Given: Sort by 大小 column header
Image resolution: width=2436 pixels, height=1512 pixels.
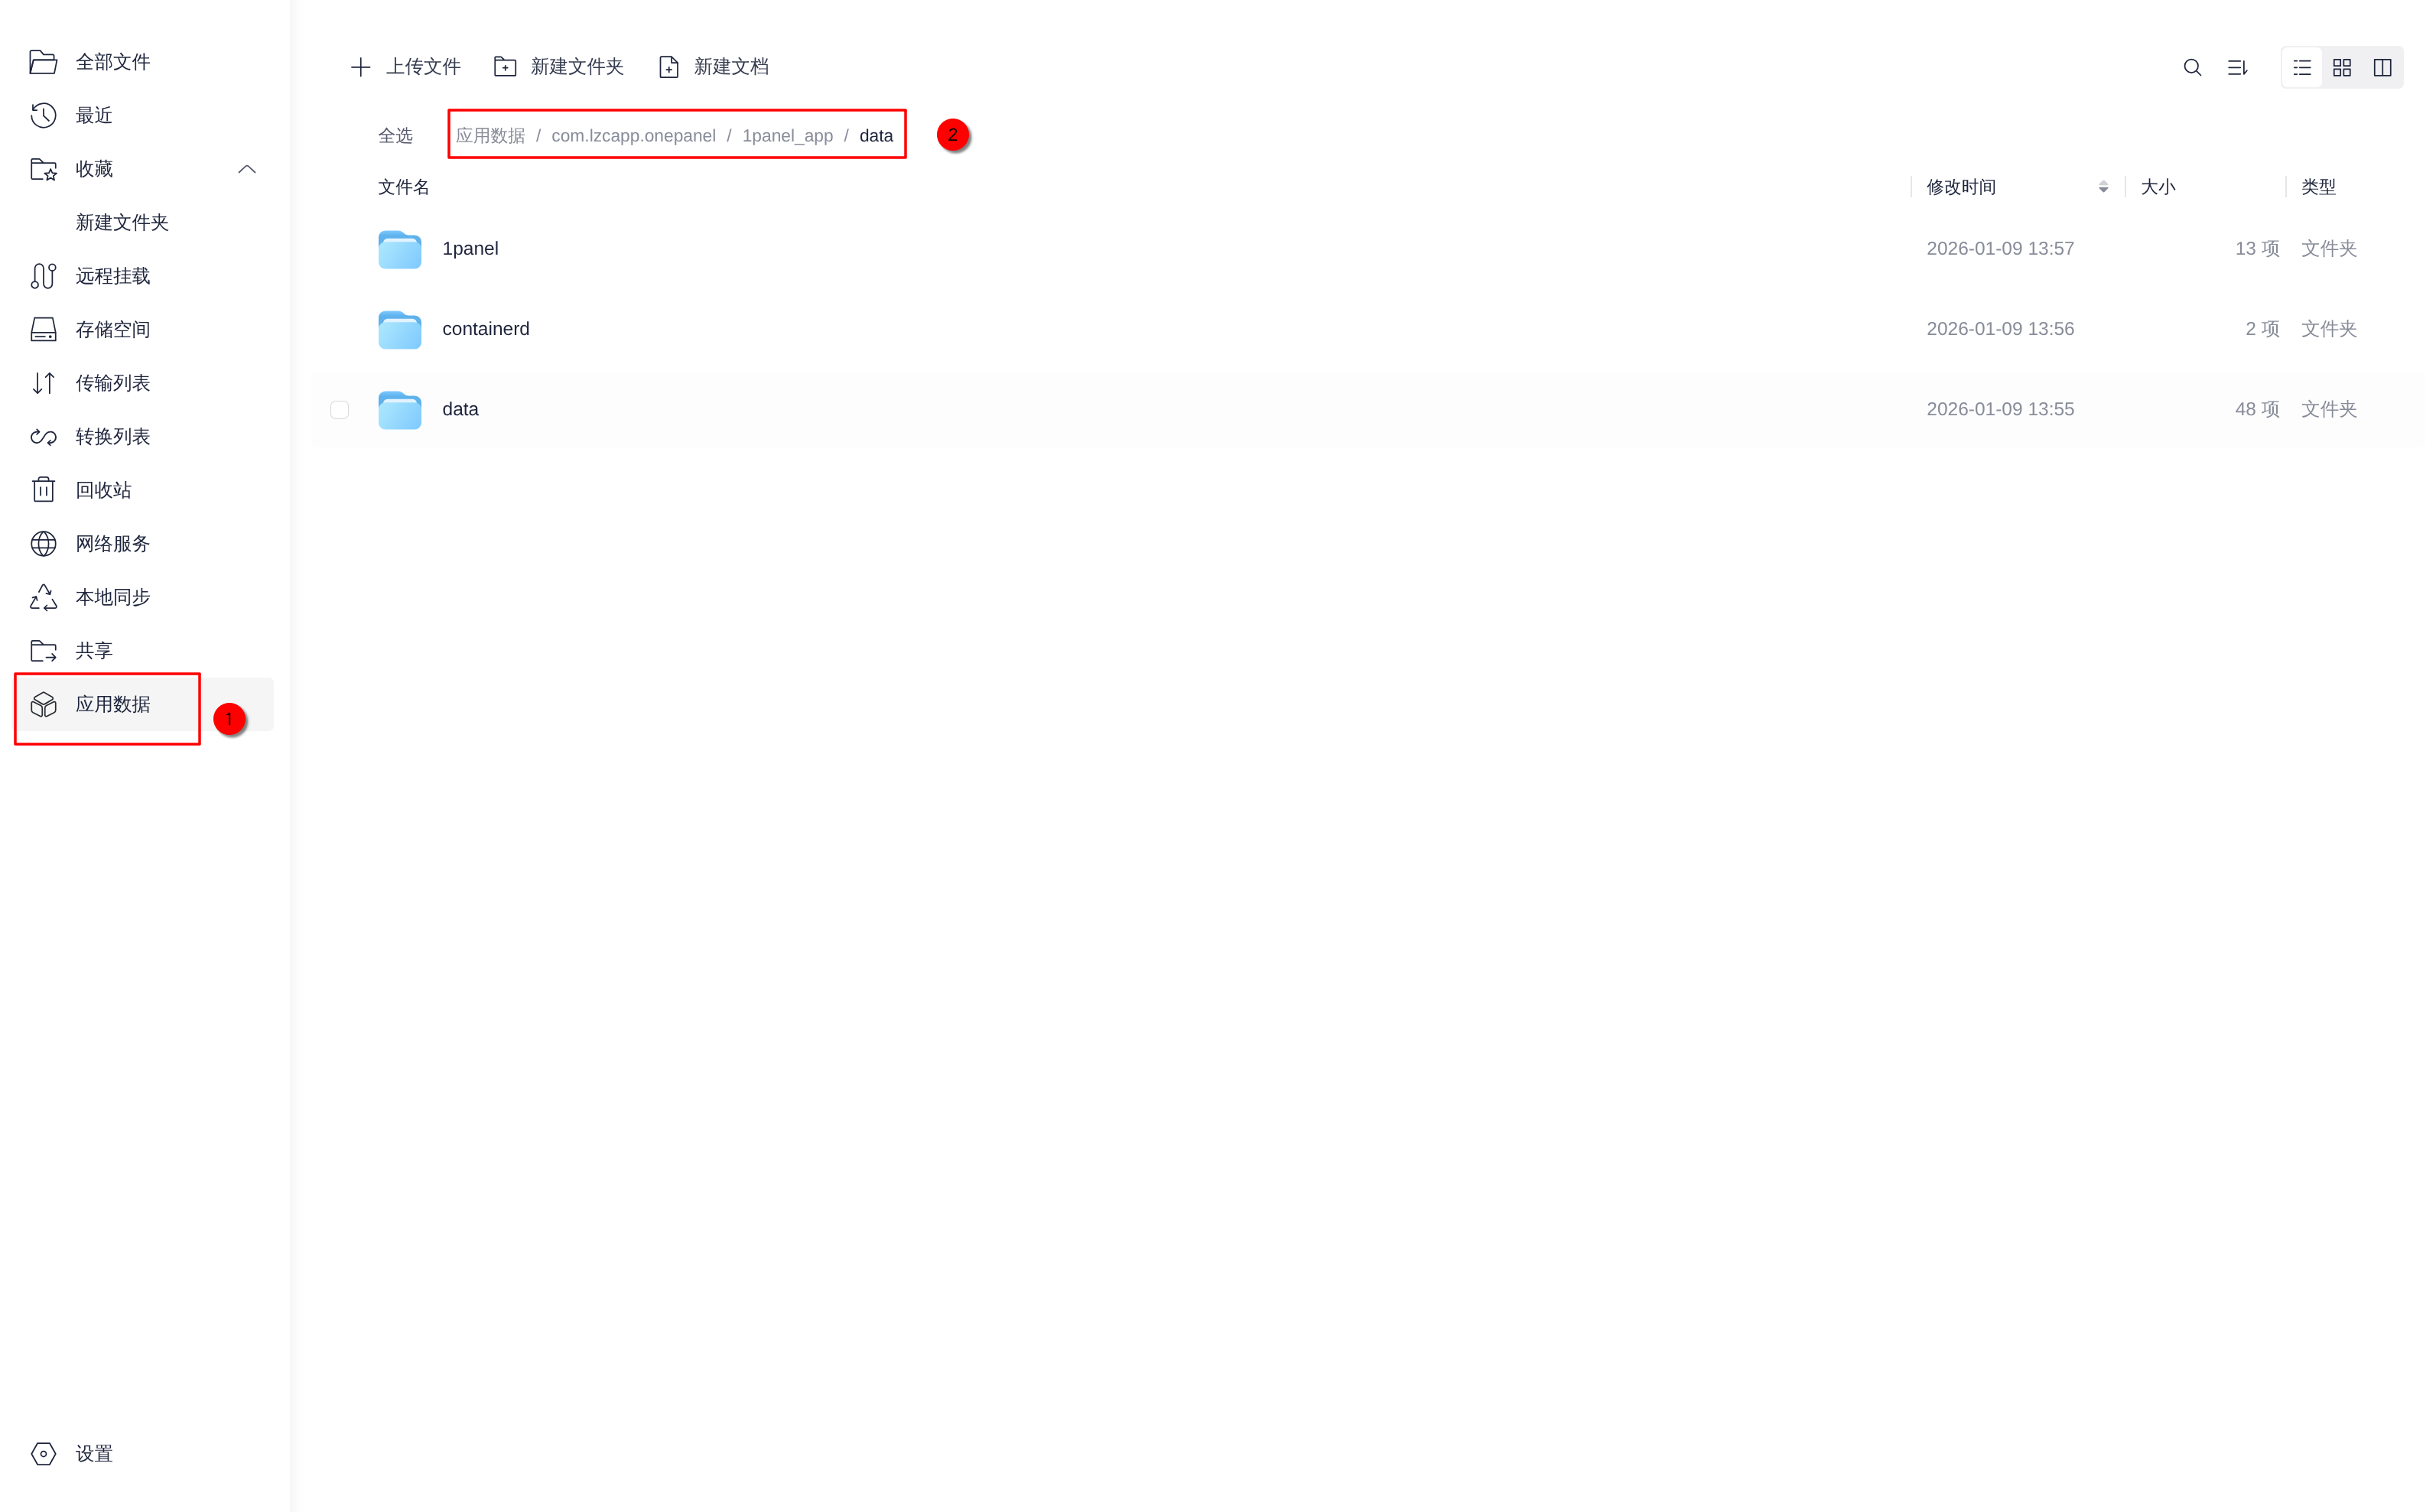Looking at the screenshot, I should coord(2157,187).
